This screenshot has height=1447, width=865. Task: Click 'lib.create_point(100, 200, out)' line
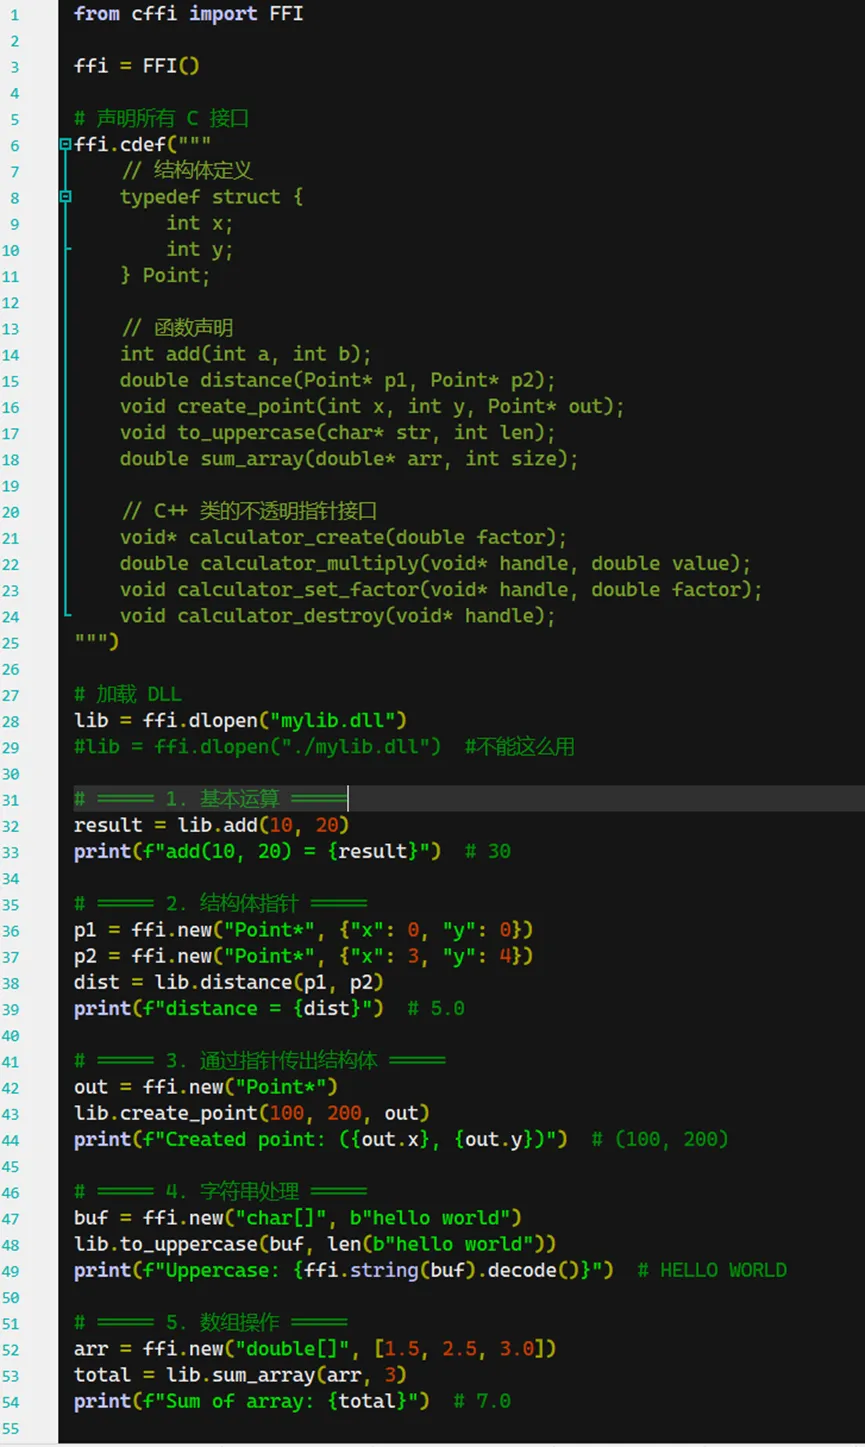pos(252,1112)
